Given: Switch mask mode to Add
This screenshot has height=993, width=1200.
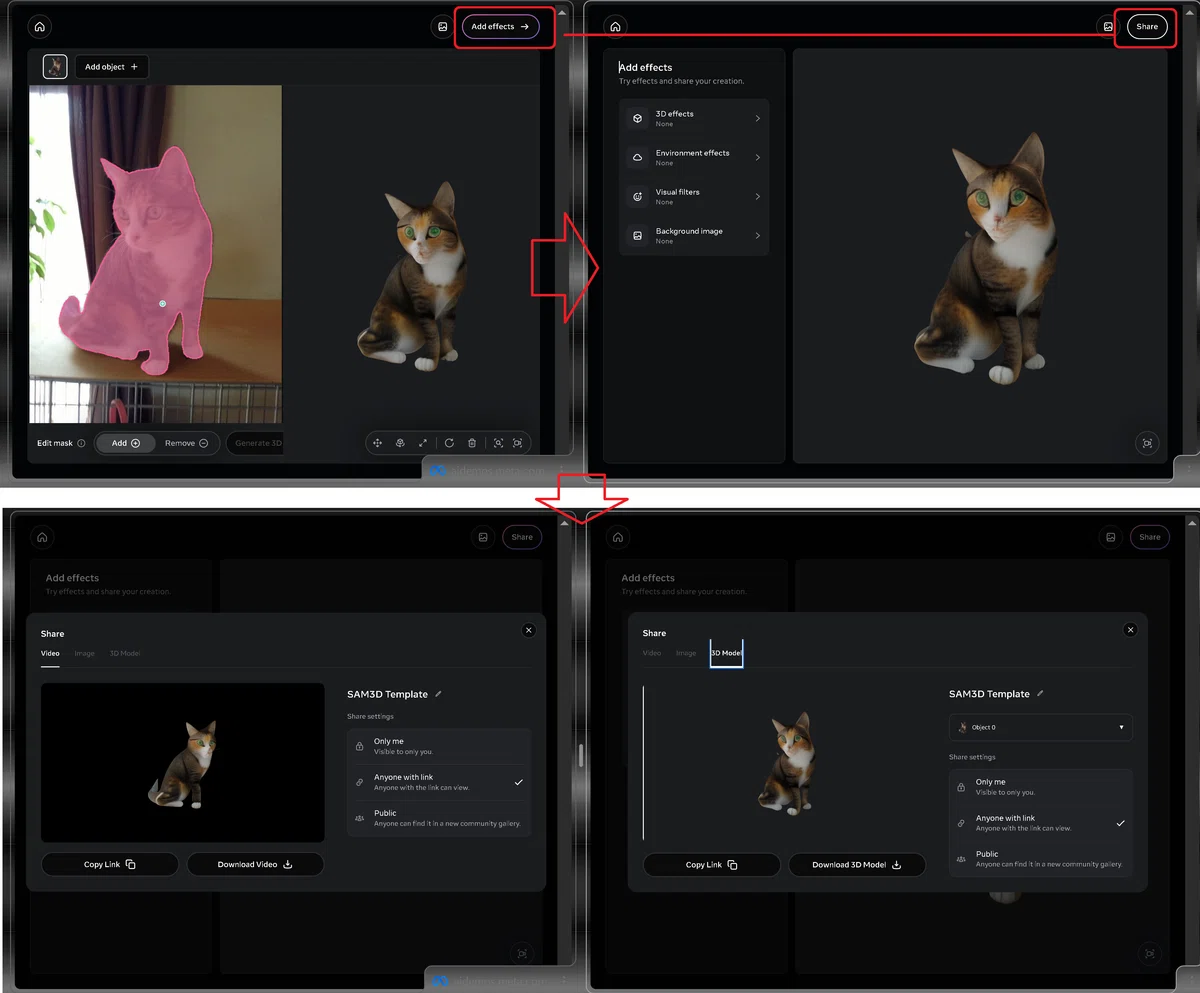Looking at the screenshot, I should coord(125,443).
